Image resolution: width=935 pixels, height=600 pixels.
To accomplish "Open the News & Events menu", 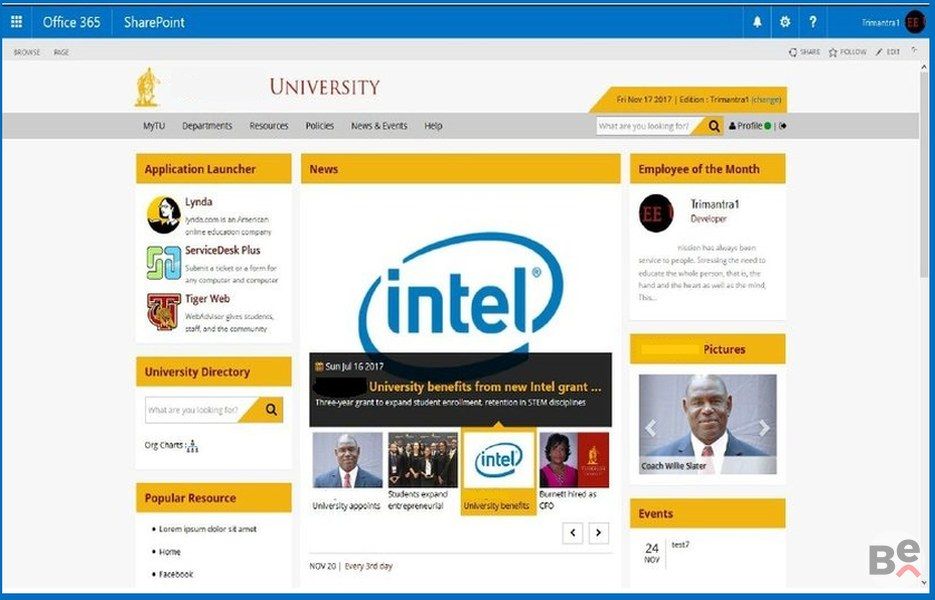I will 379,126.
